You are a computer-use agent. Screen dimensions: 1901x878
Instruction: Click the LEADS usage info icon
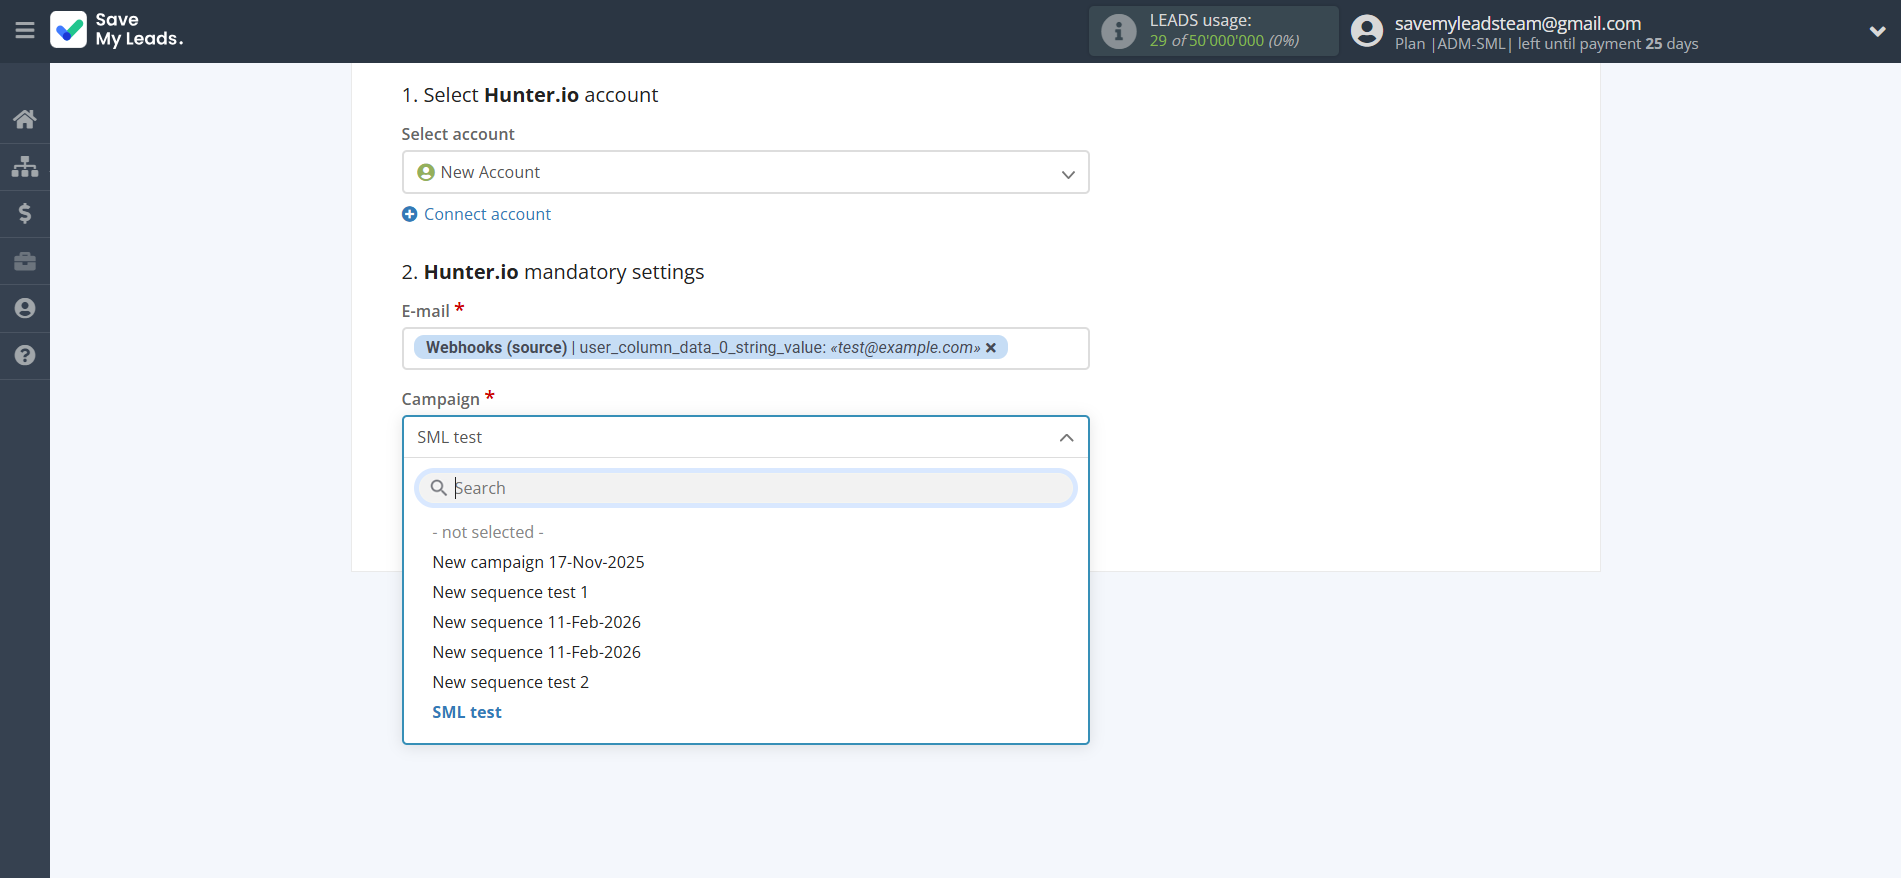click(x=1119, y=31)
